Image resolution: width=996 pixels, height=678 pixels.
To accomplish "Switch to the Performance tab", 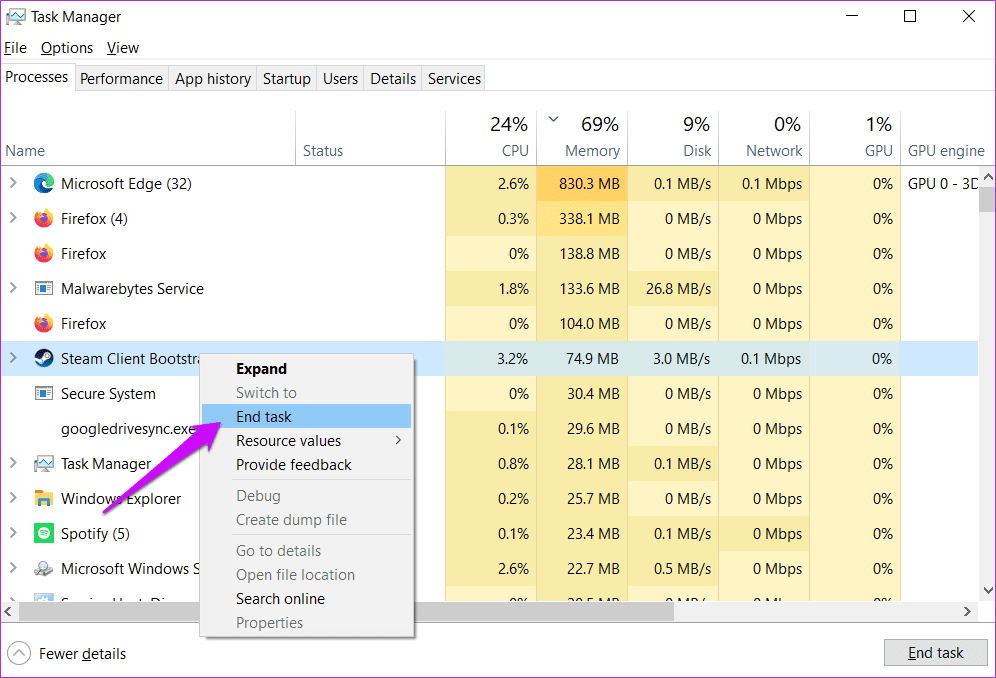I will tap(121, 79).
